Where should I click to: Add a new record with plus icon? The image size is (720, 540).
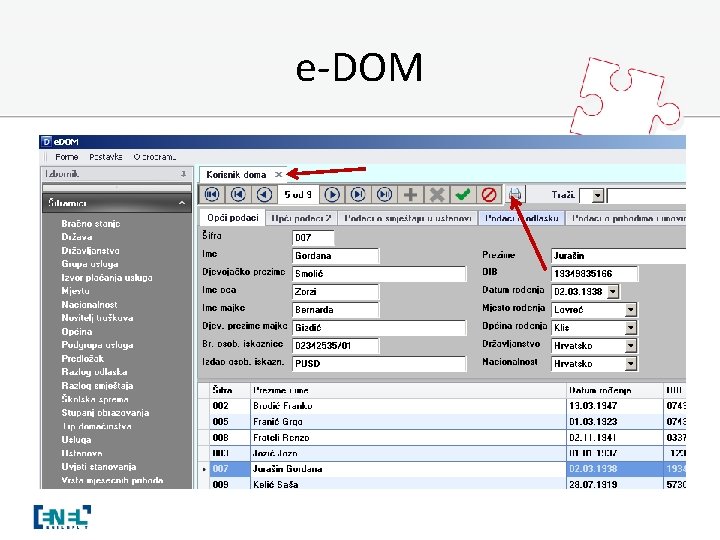[x=411, y=195]
